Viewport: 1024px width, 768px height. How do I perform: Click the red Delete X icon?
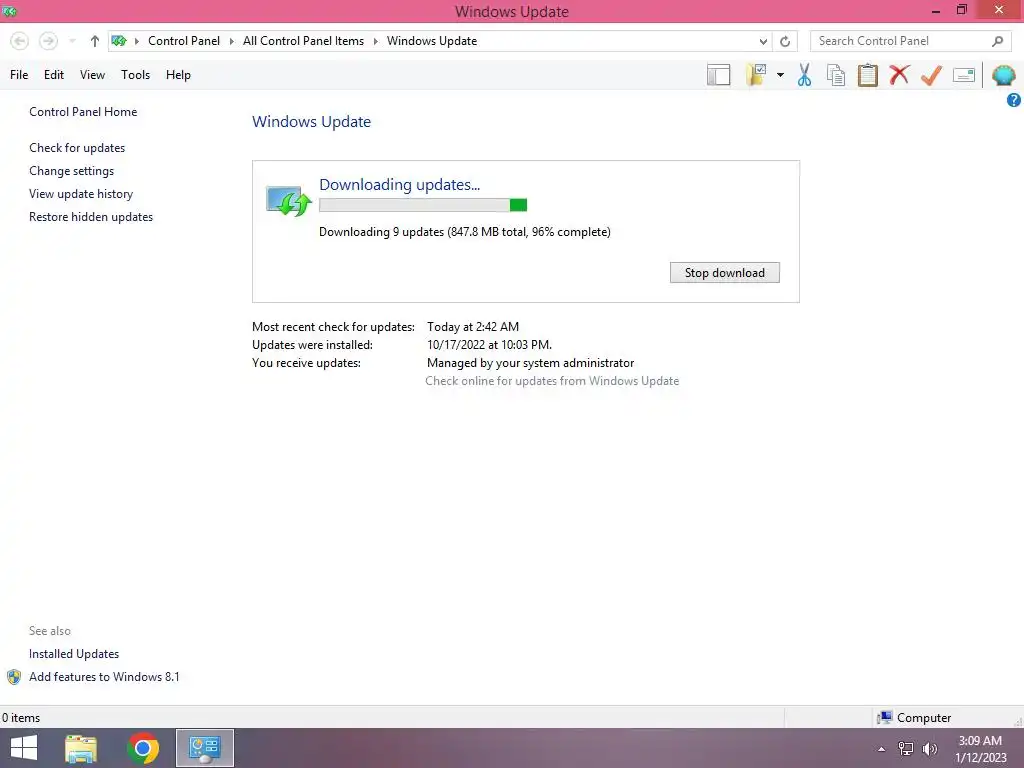tap(899, 75)
